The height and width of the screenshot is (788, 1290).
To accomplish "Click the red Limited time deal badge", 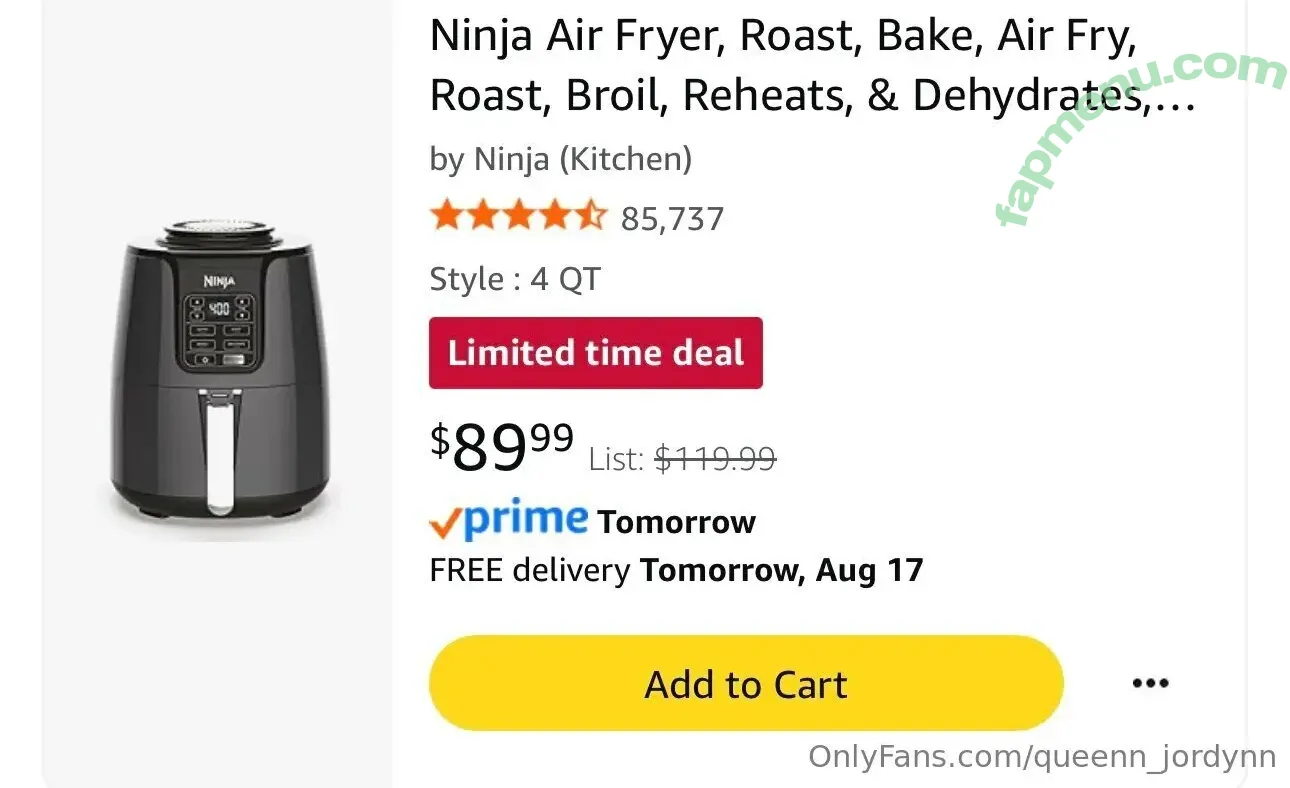I will pyautogui.click(x=595, y=353).
